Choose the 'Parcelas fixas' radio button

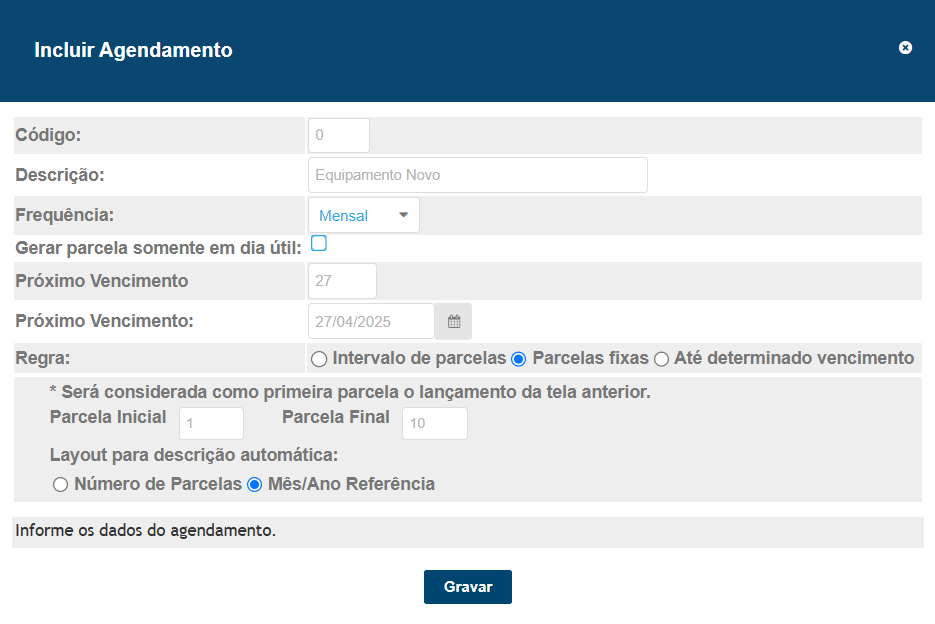click(x=519, y=359)
